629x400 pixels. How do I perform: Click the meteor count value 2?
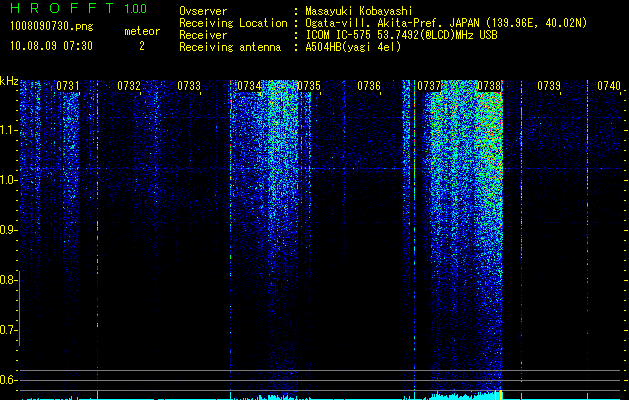tap(142, 46)
